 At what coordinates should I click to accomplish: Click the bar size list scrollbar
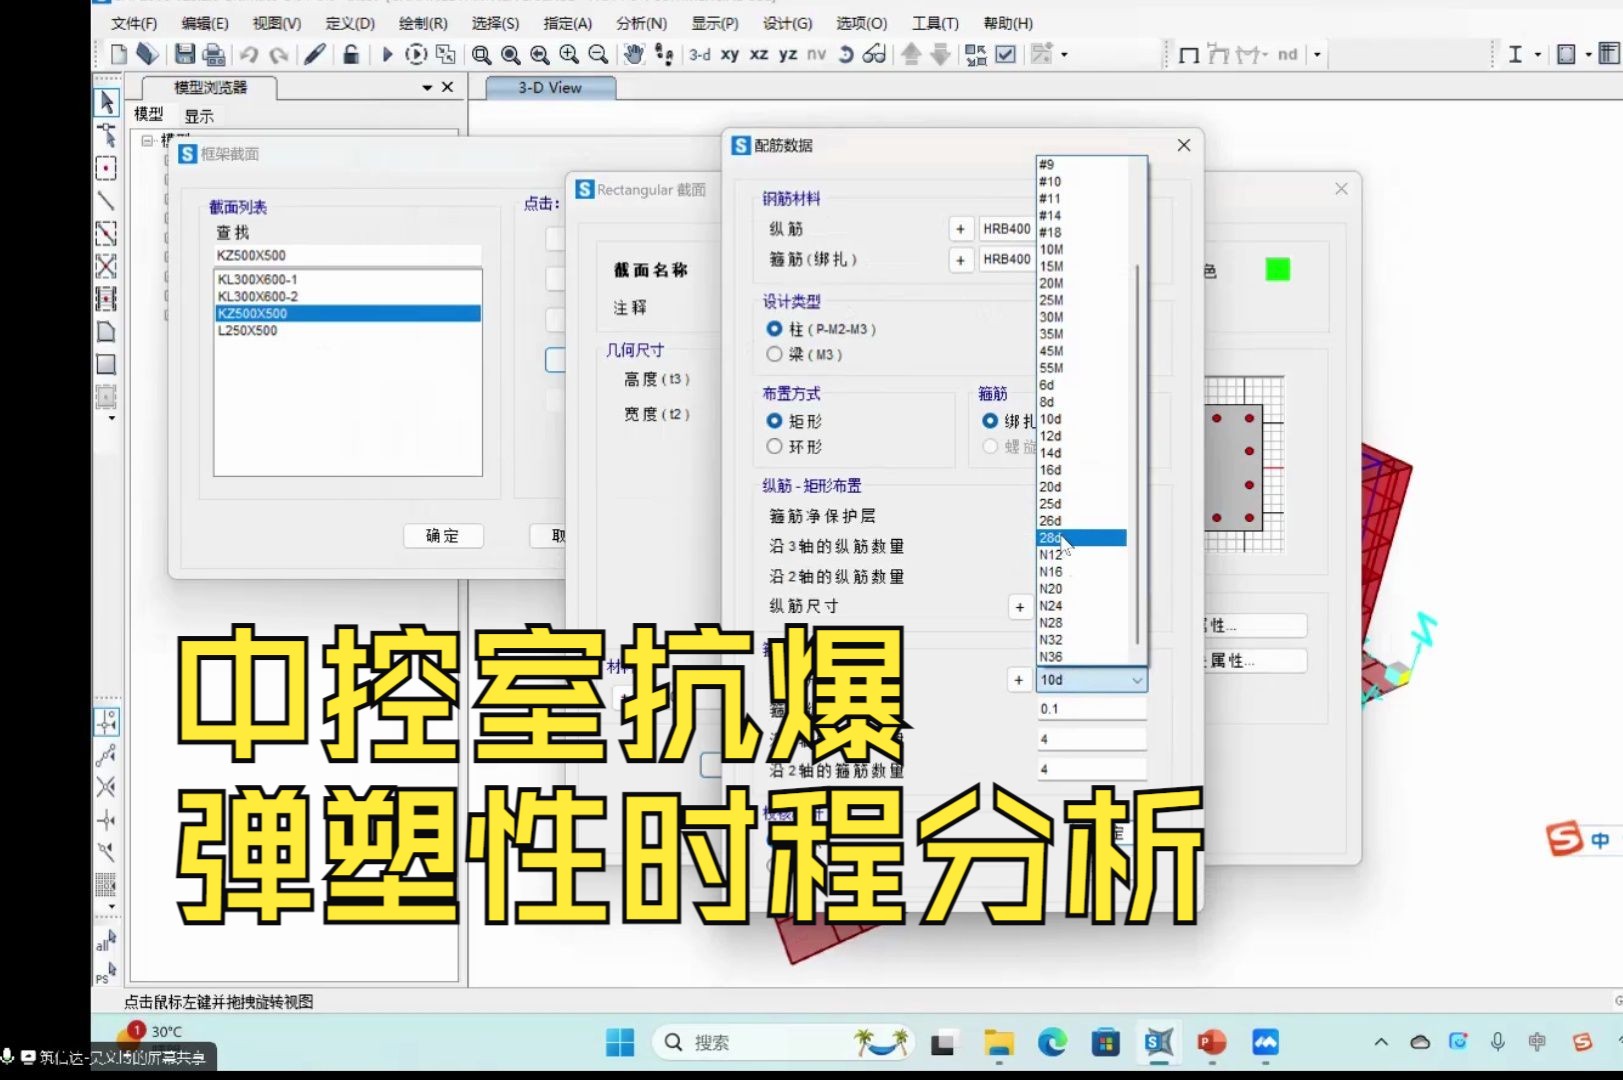[x=1138, y=454]
